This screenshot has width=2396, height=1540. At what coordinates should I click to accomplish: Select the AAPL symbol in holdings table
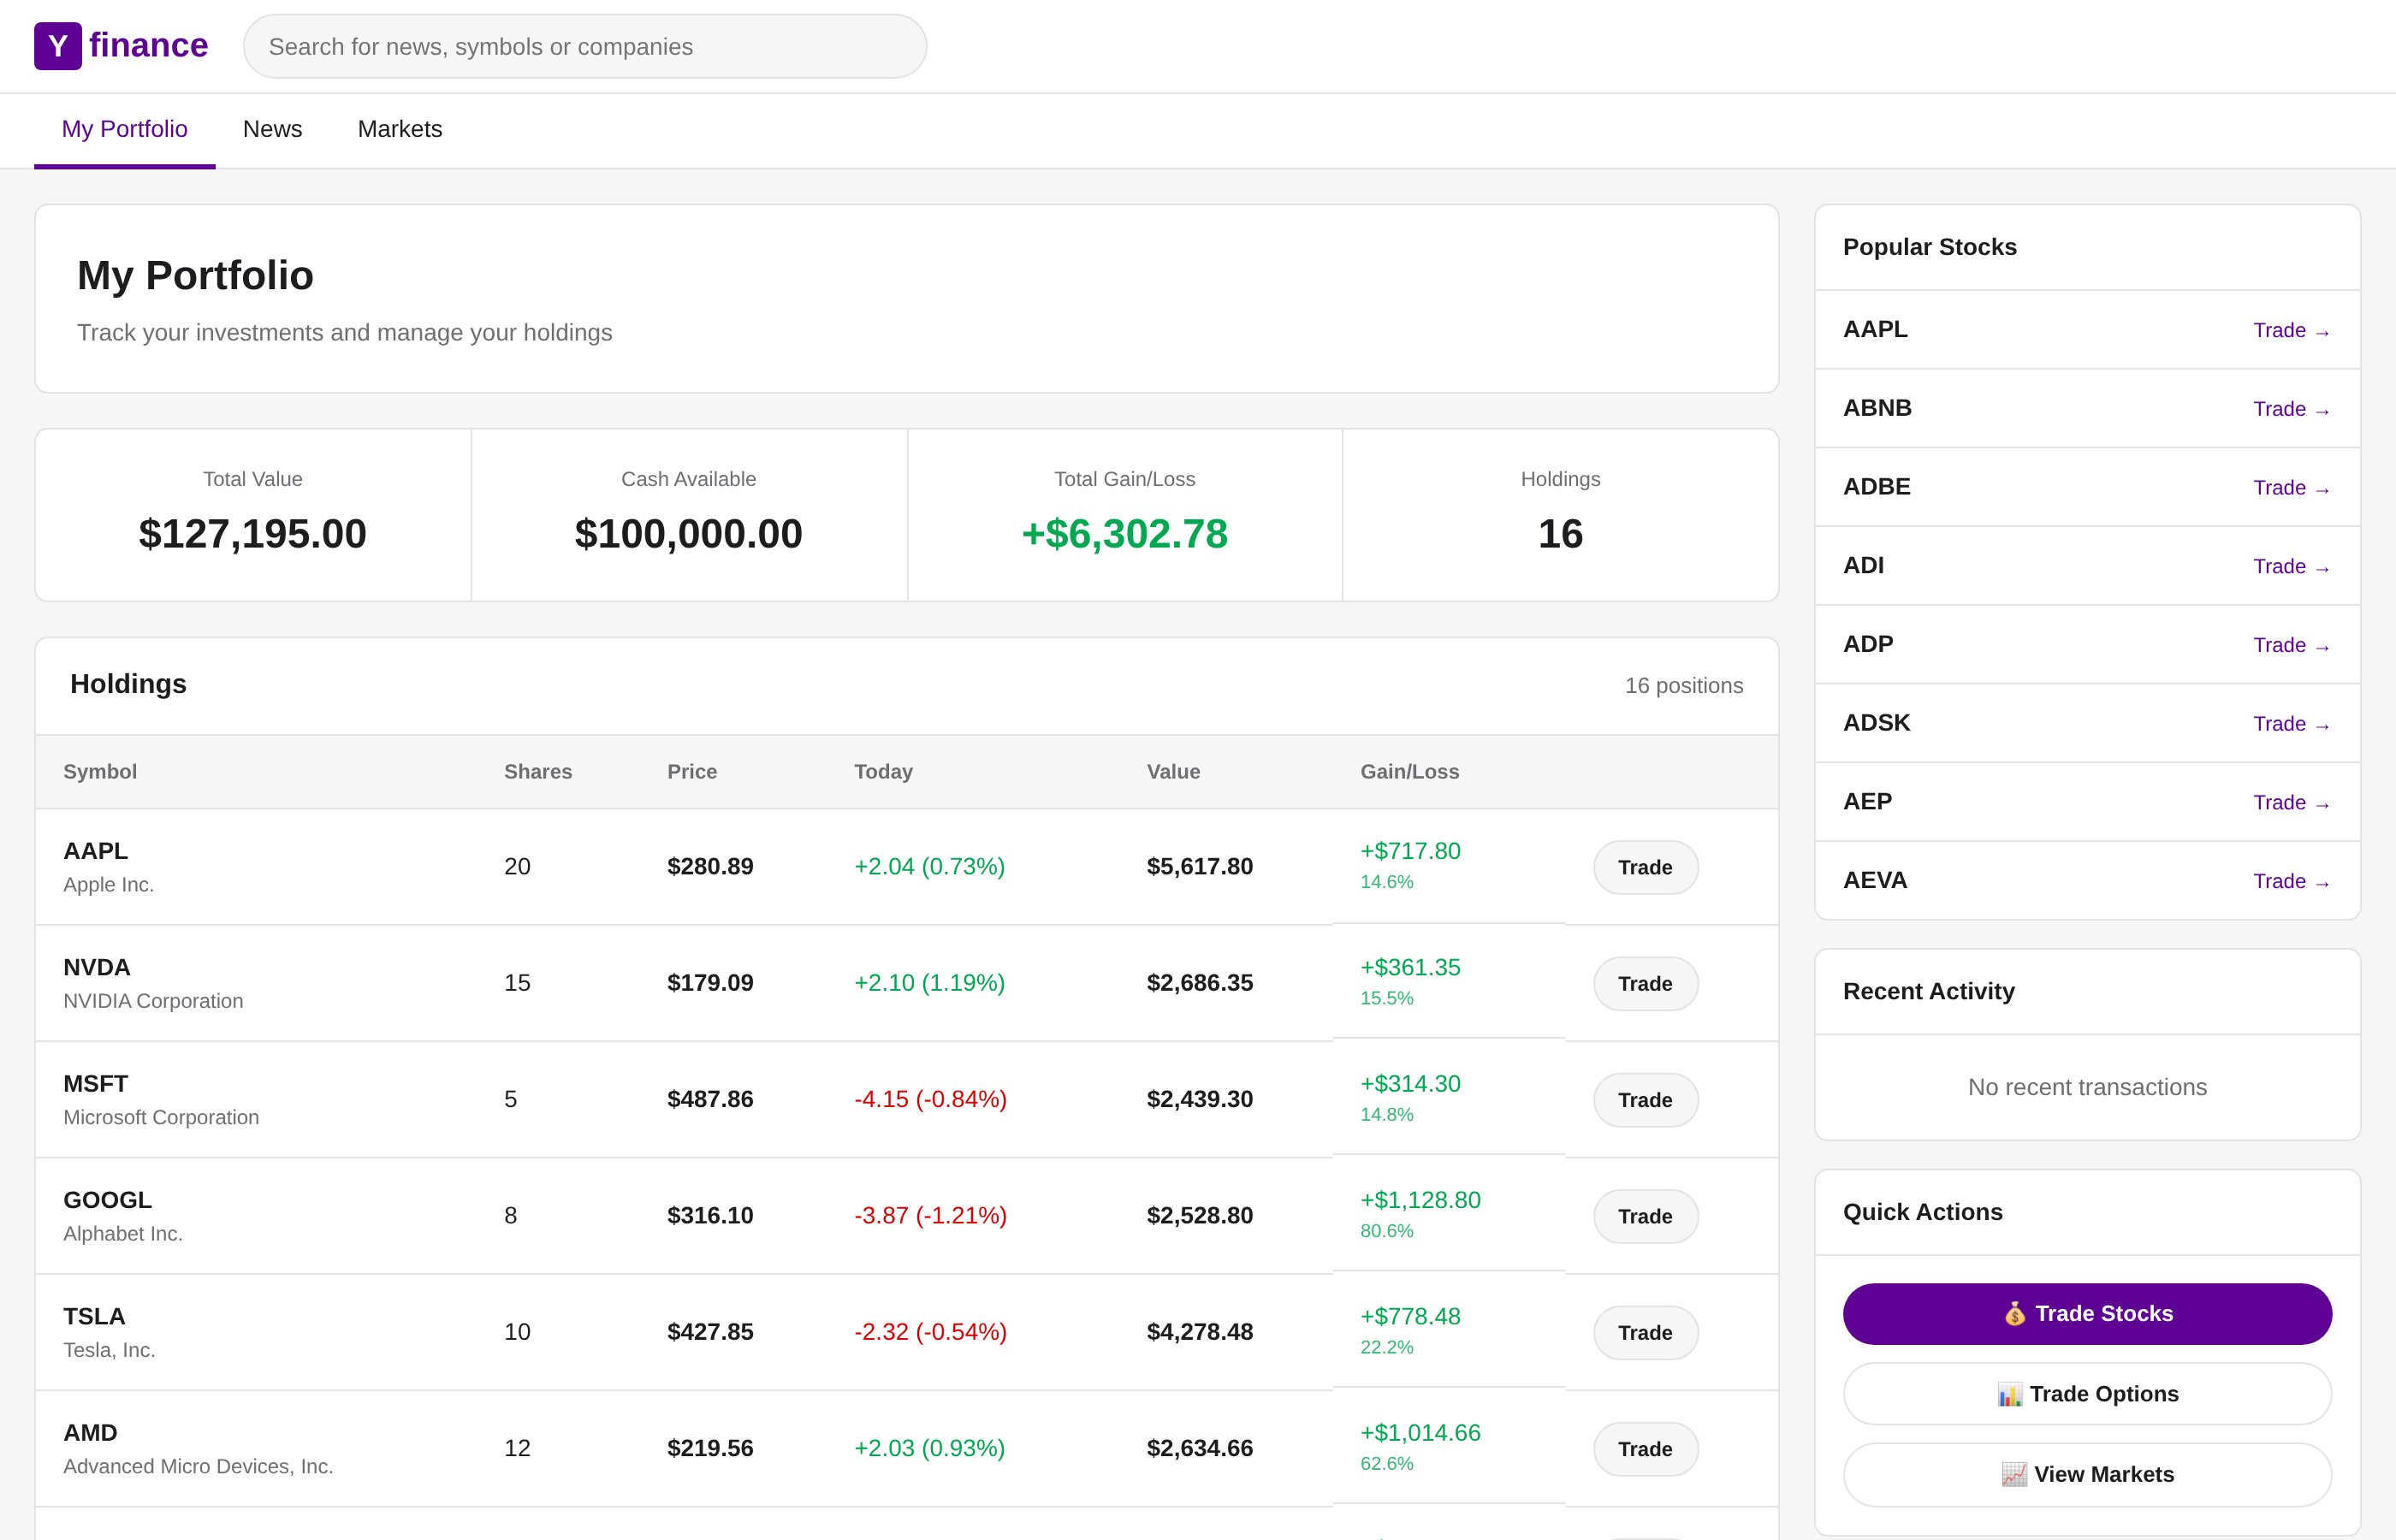[x=96, y=851]
